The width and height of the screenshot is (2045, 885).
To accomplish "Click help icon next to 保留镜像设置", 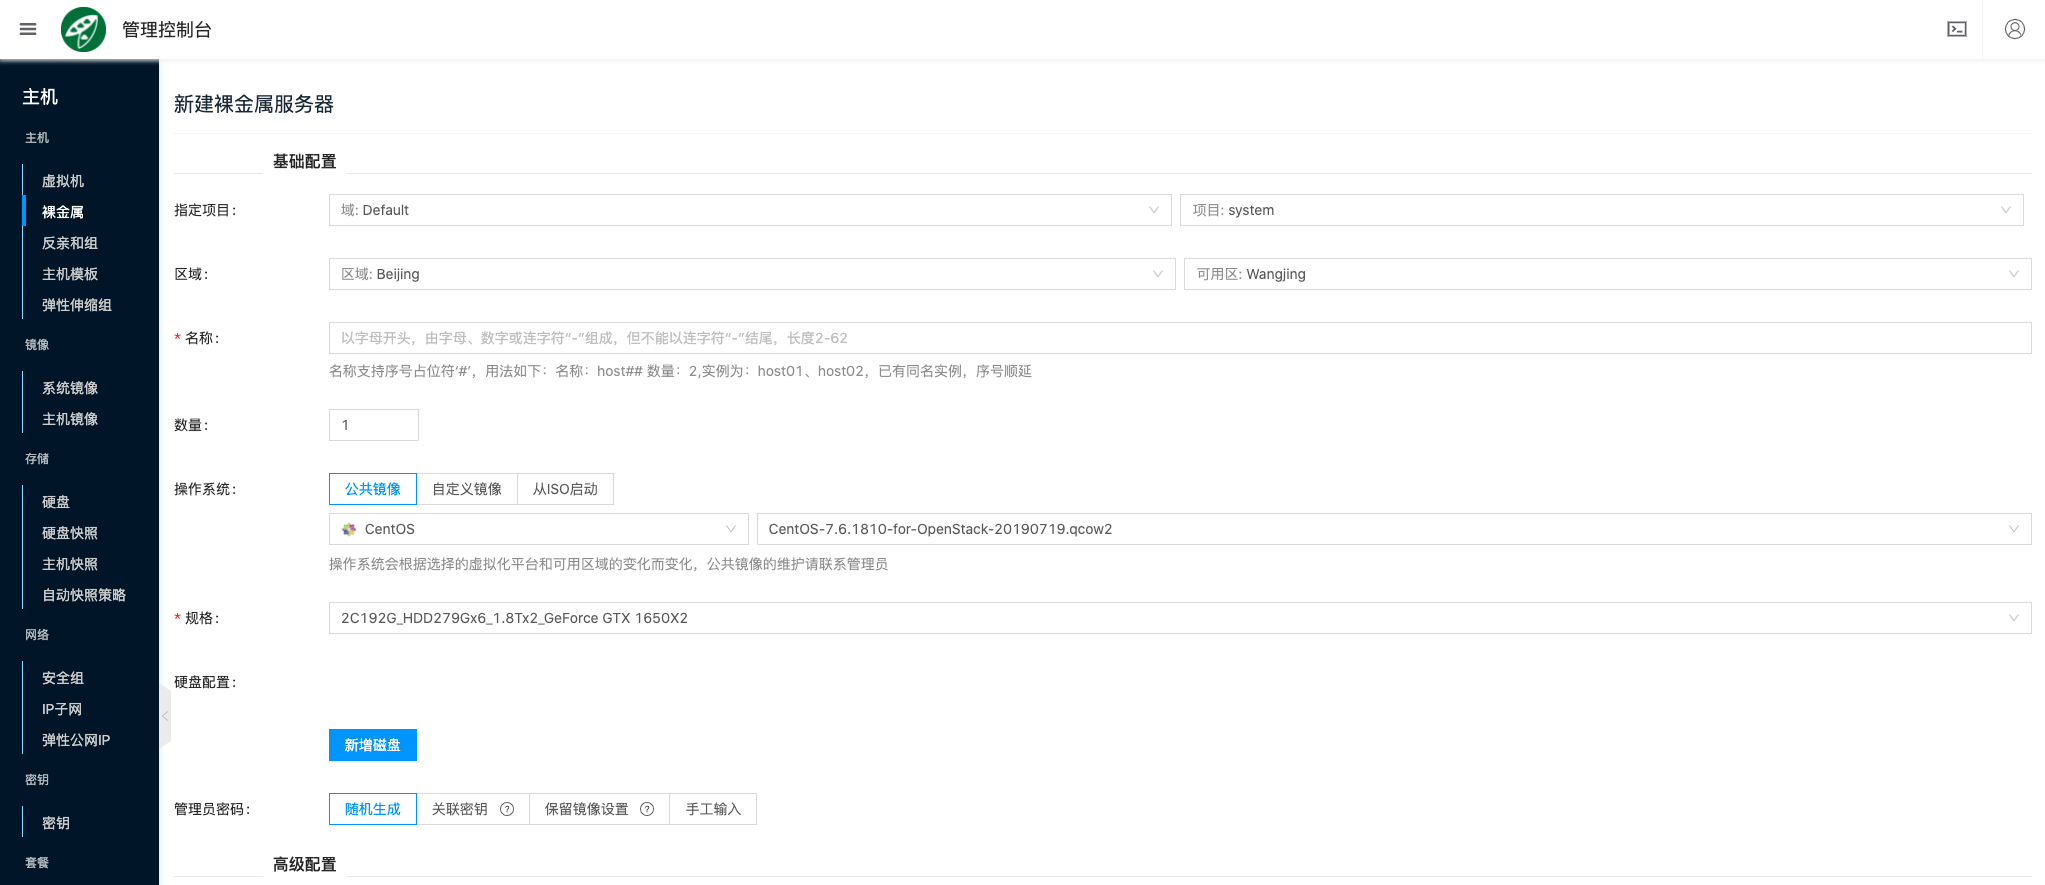I will 647,809.
